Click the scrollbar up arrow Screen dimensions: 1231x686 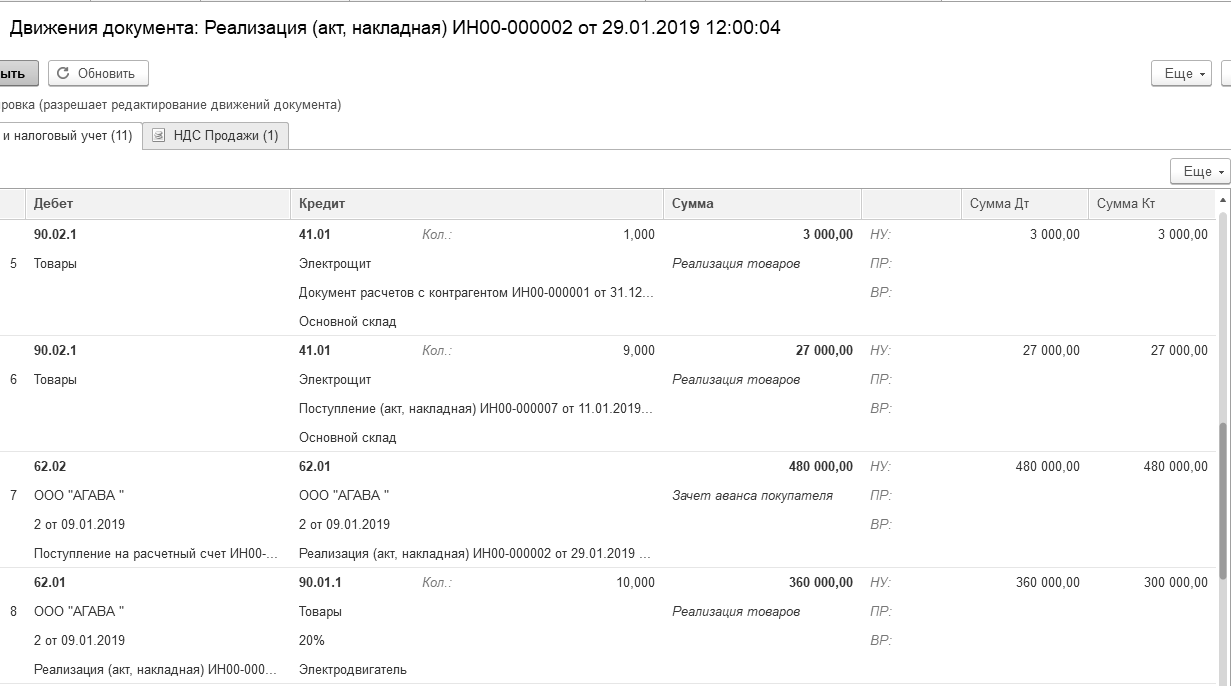point(1225,202)
